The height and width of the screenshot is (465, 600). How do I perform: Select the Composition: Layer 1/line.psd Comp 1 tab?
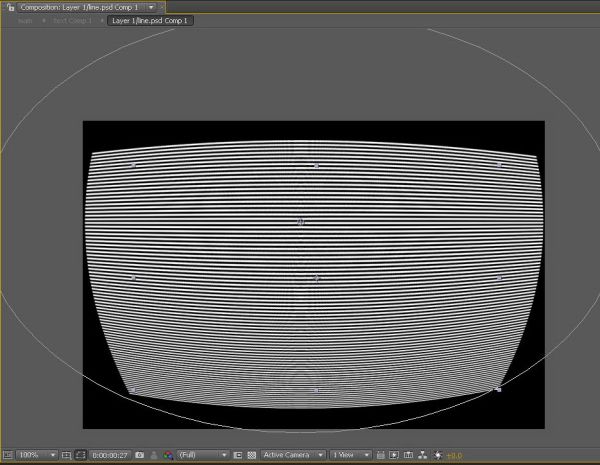79,7
